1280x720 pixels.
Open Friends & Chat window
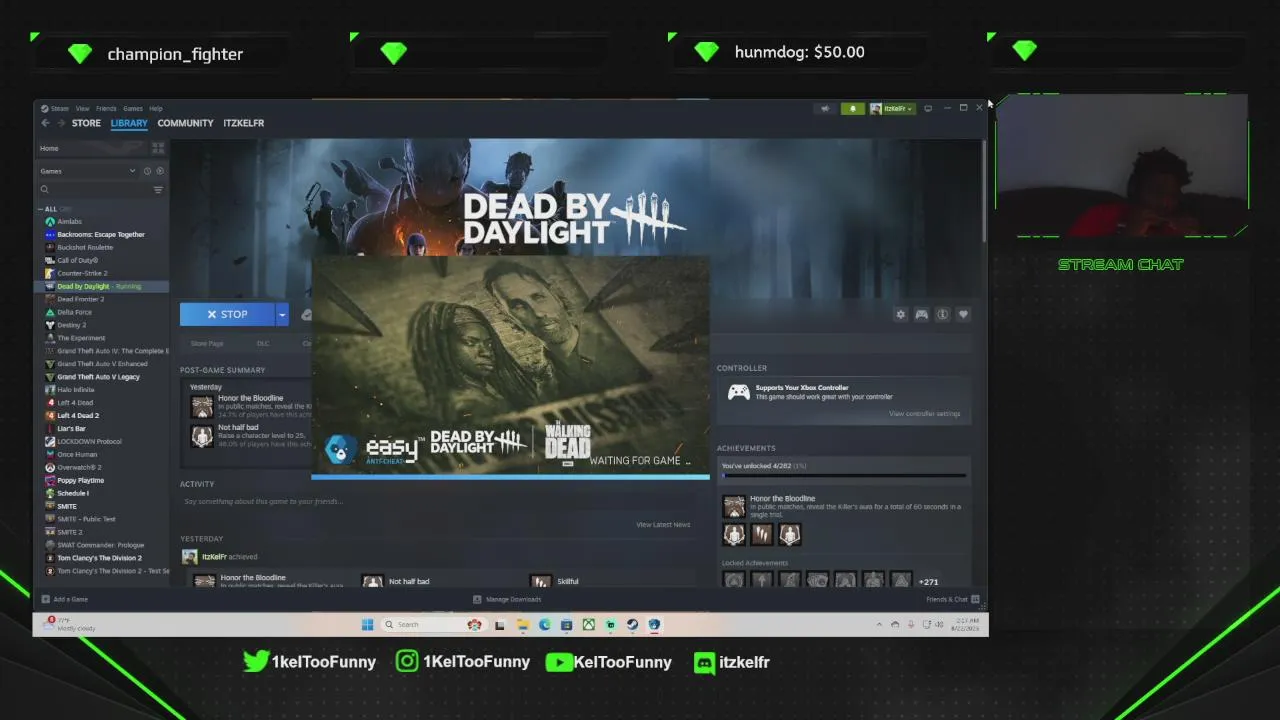click(953, 599)
